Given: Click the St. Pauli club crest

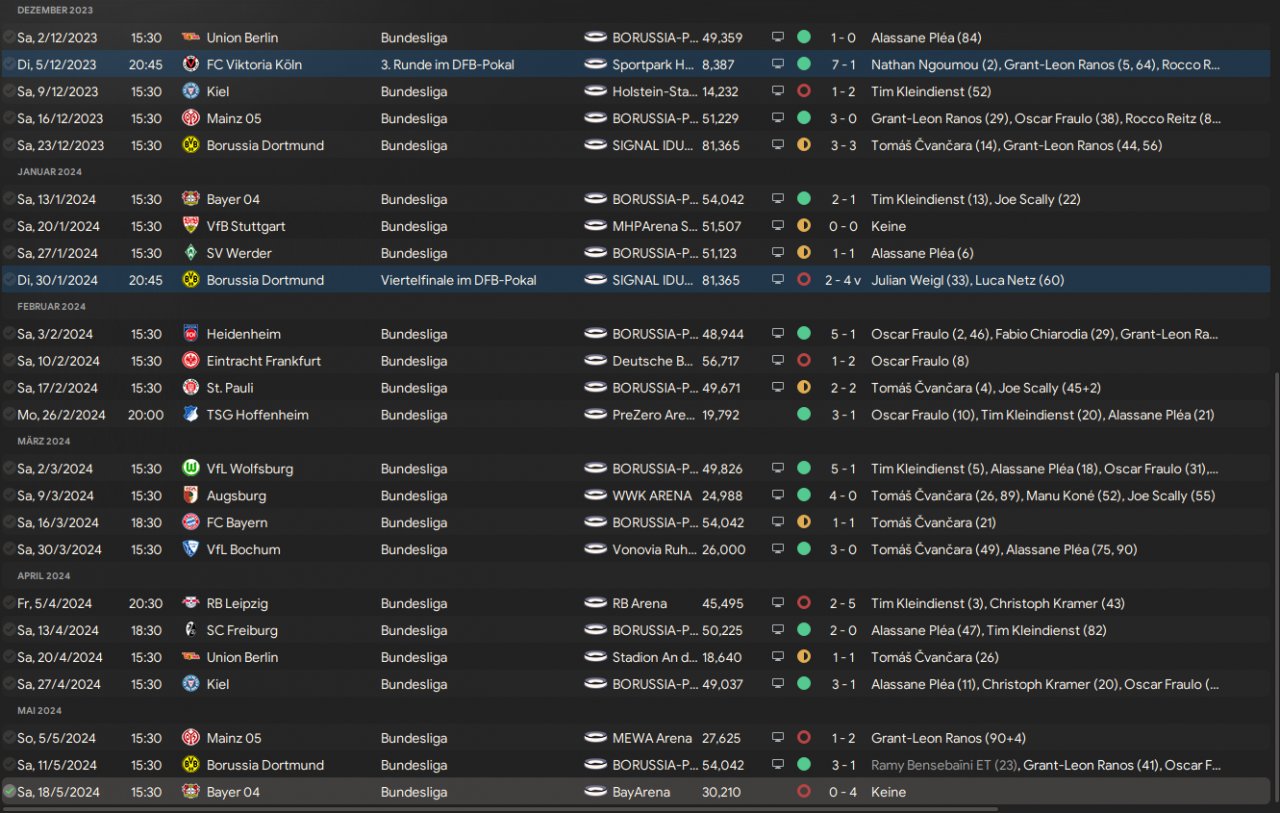Looking at the screenshot, I should point(191,389).
